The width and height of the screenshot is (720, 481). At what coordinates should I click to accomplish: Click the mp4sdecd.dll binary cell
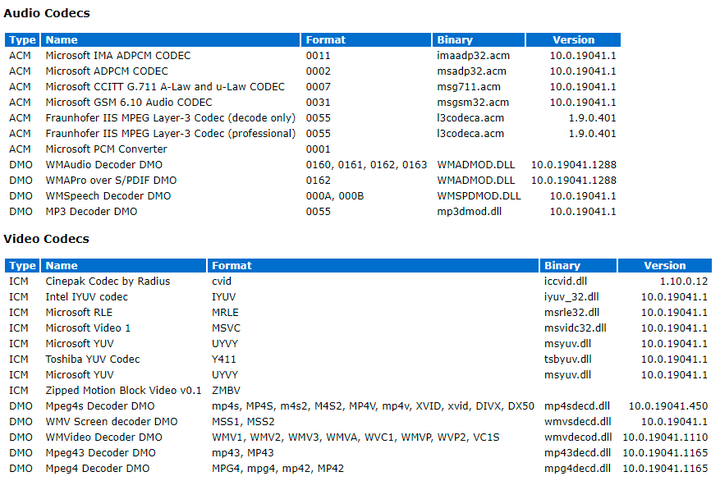[576, 406]
